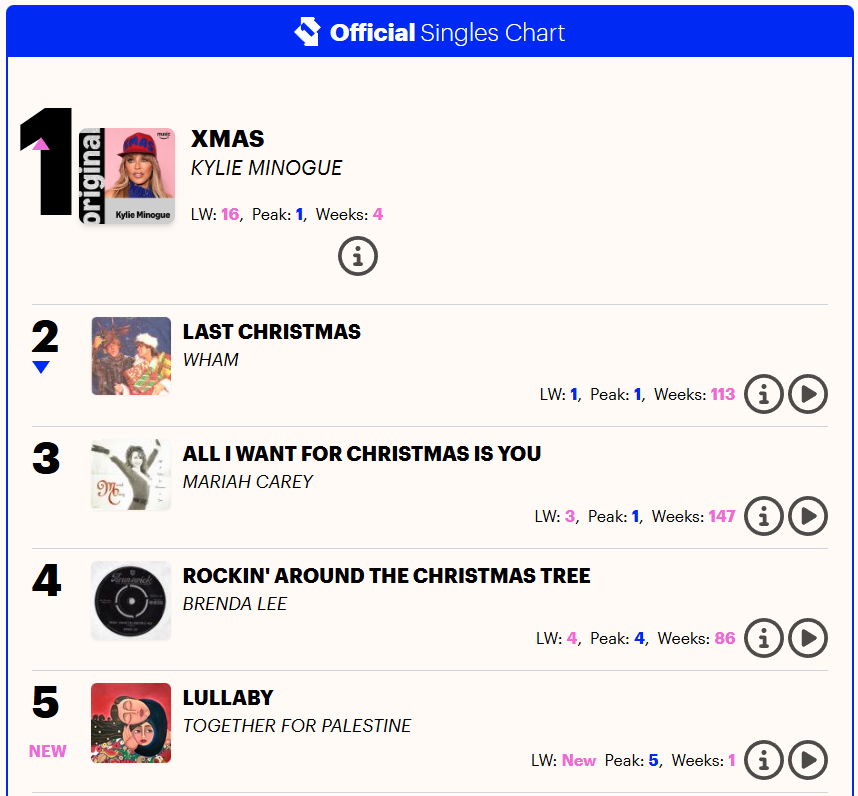The width and height of the screenshot is (858, 796).
Task: Open info for Lullaby entry
Action: pos(764,760)
